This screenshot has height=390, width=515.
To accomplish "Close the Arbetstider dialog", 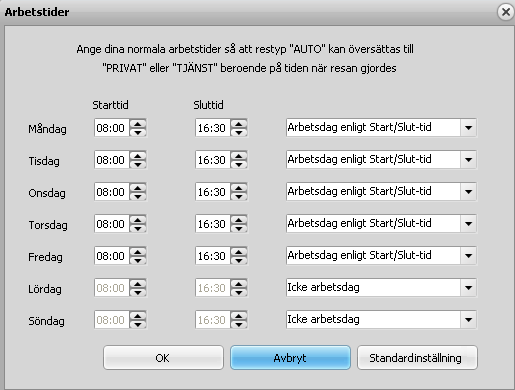I will click(506, 12).
